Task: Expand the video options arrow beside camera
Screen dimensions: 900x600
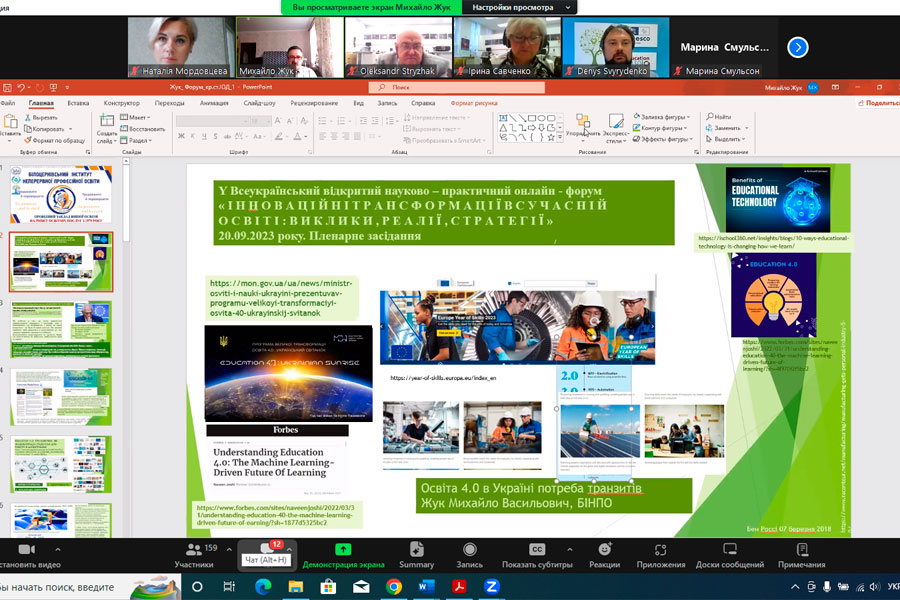Action: point(57,549)
